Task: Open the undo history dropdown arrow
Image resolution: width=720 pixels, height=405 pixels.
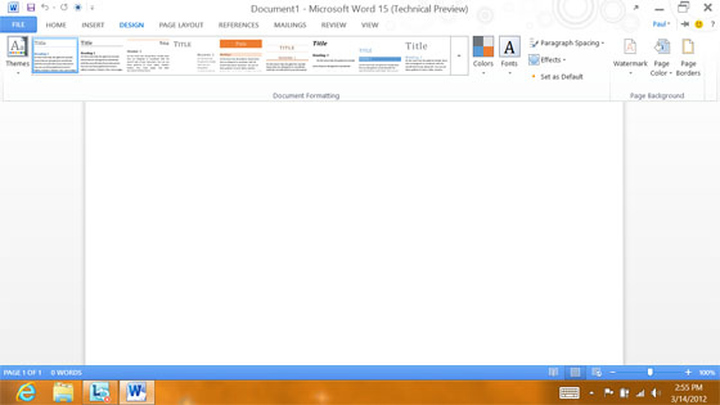Action: click(54, 8)
